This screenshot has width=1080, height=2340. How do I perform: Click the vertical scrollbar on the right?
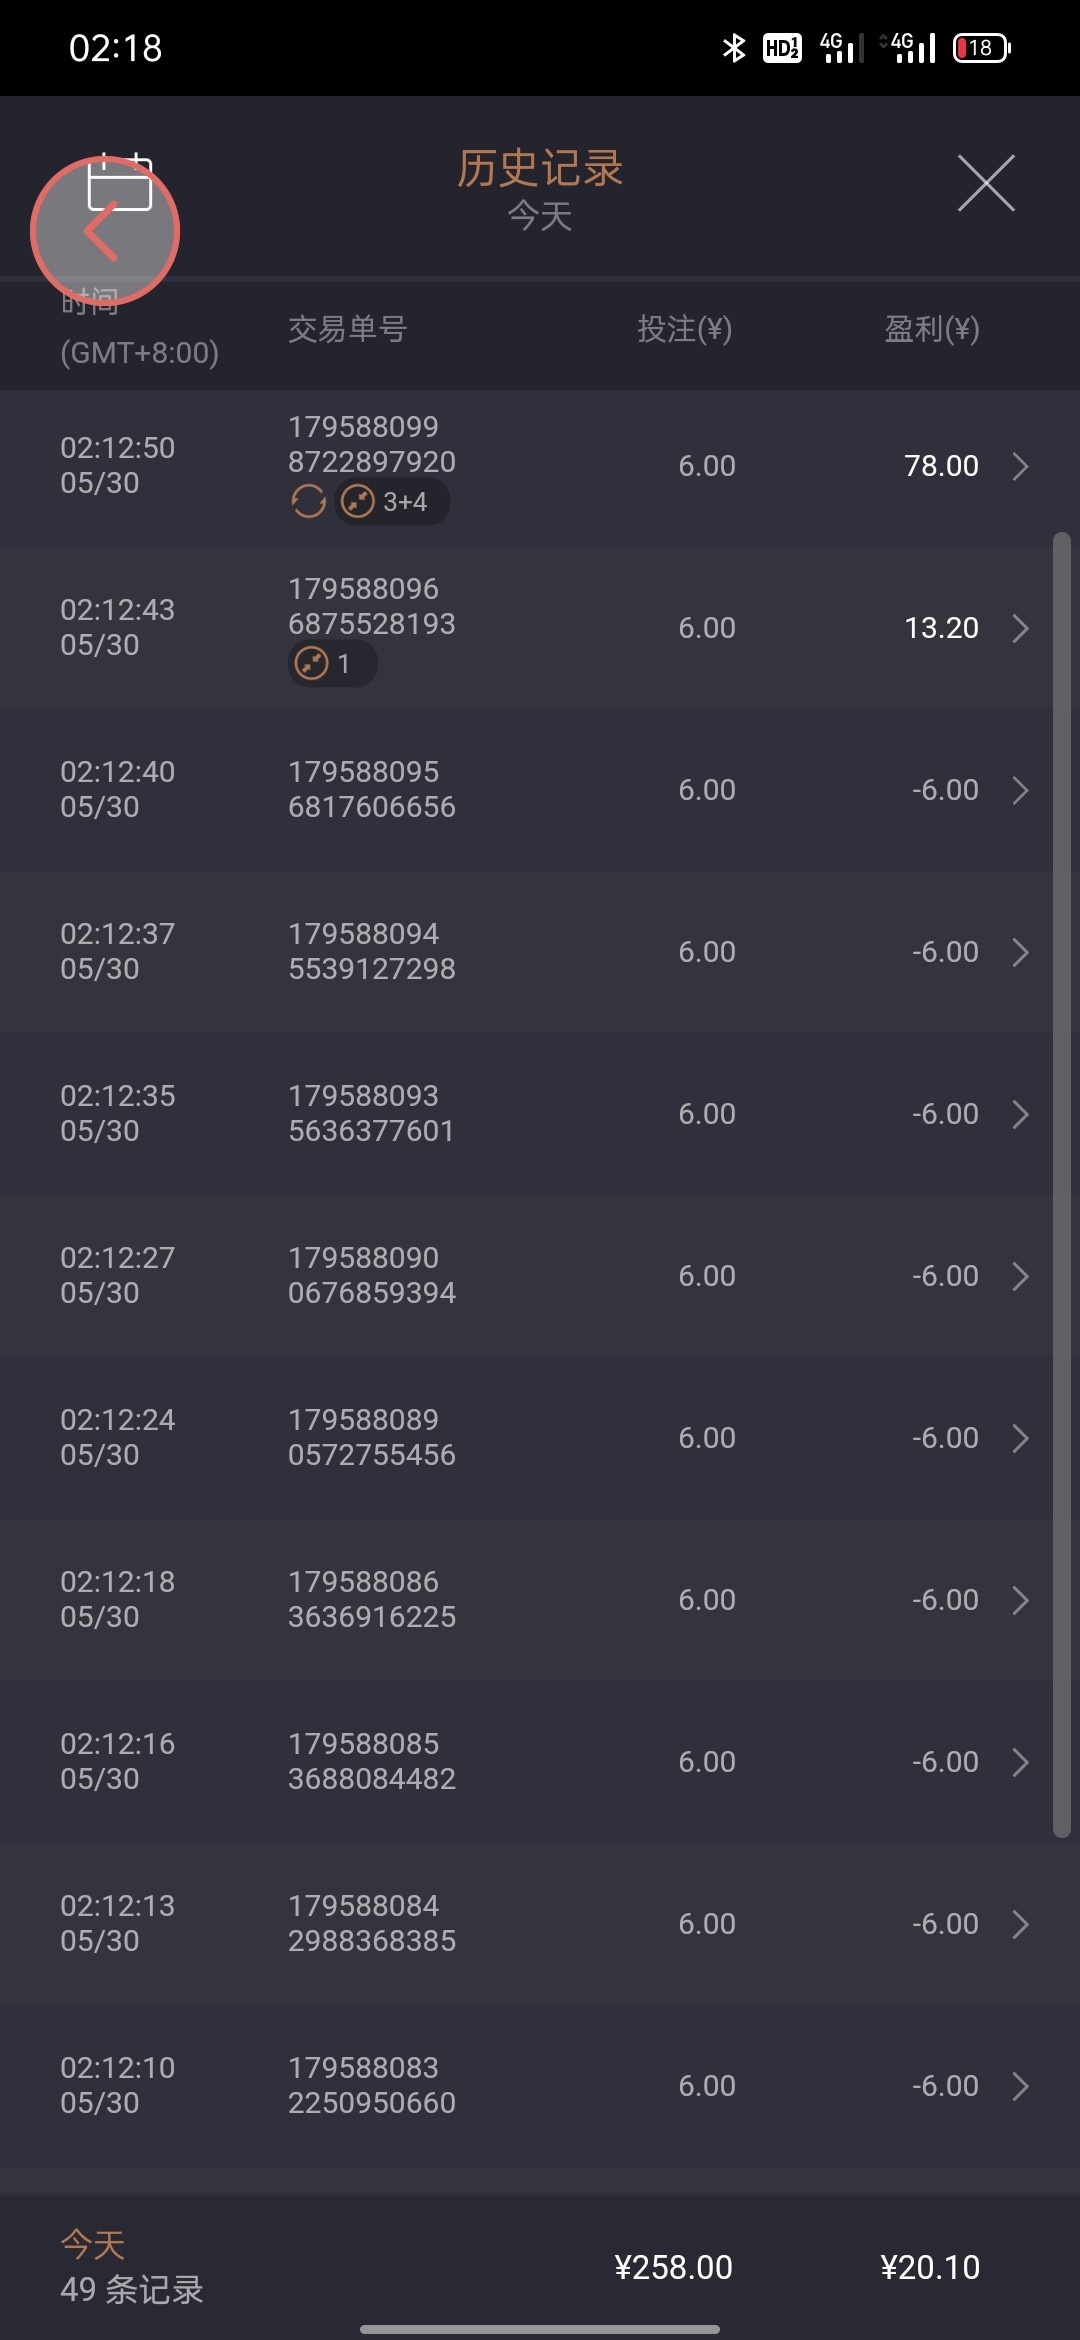[x=1062, y=1185]
